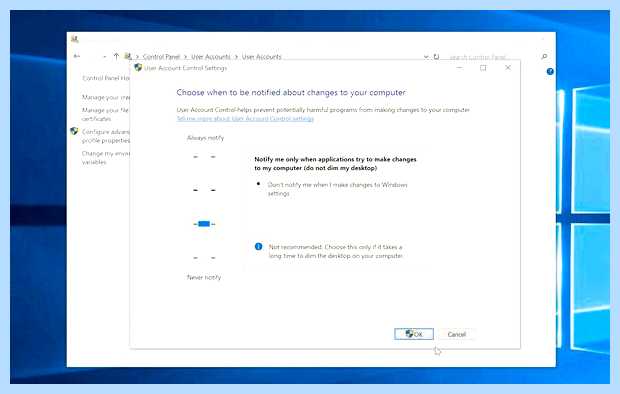620x394 pixels.
Task: Click the blue UAC slider thumb
Action: point(204,224)
